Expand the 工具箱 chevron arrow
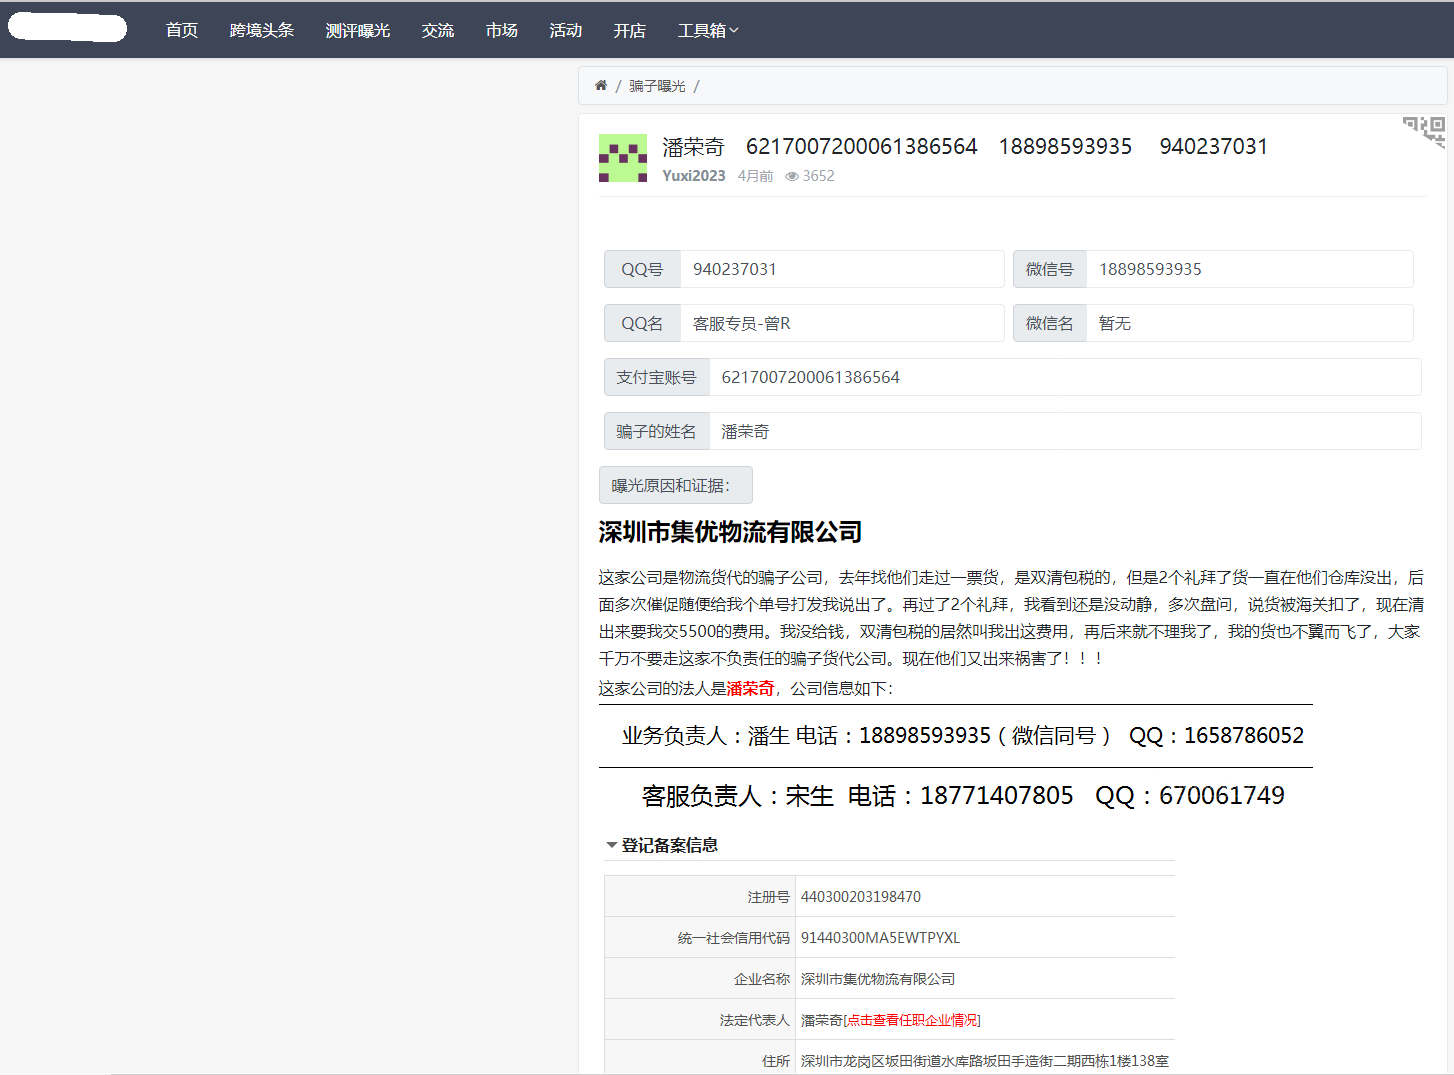 tap(733, 30)
